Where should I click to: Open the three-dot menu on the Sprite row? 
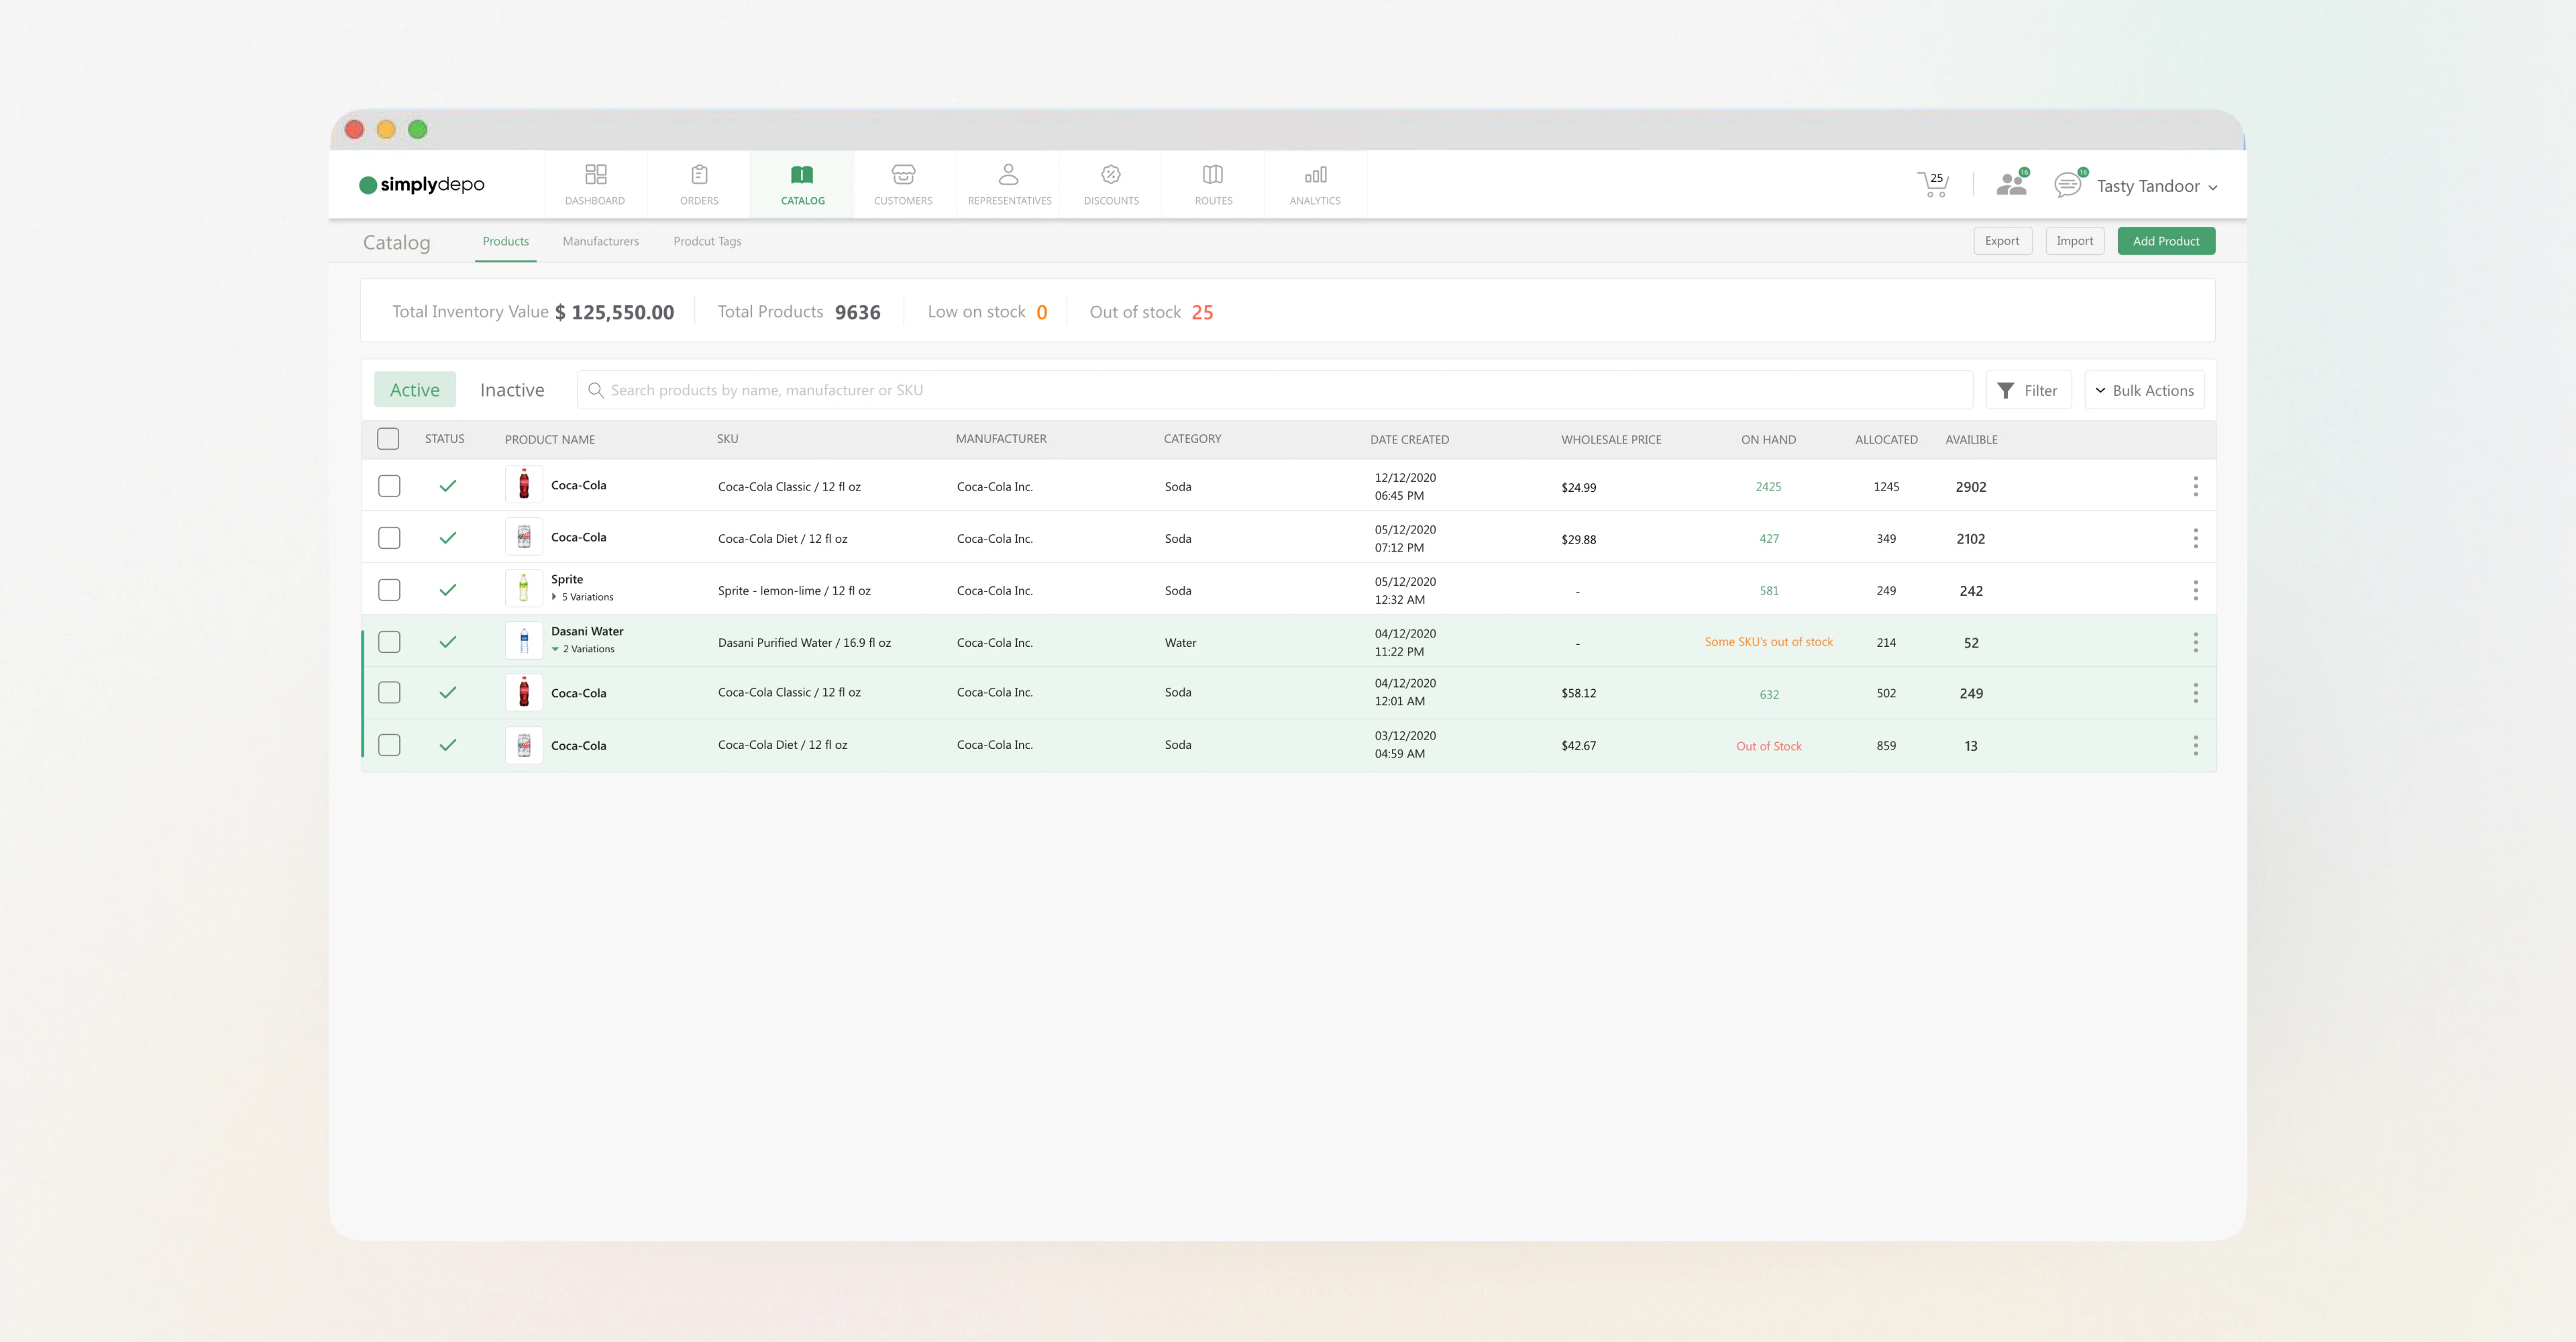[2196, 589]
